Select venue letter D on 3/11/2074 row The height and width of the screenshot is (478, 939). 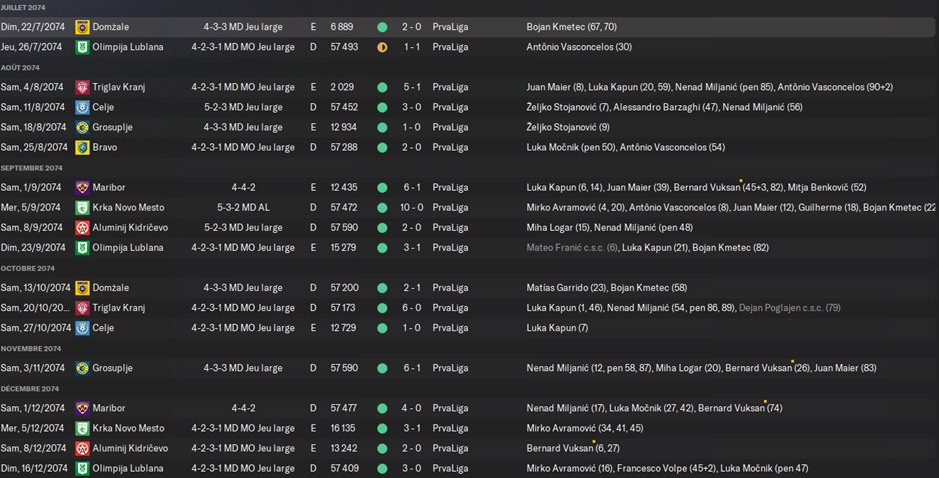tap(313, 368)
